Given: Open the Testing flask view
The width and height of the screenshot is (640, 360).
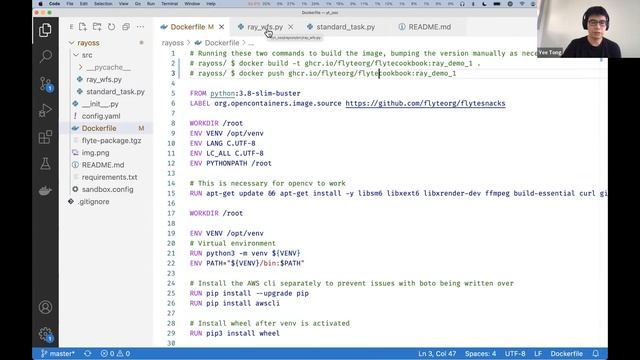Looking at the screenshot, I should tap(45, 164).
